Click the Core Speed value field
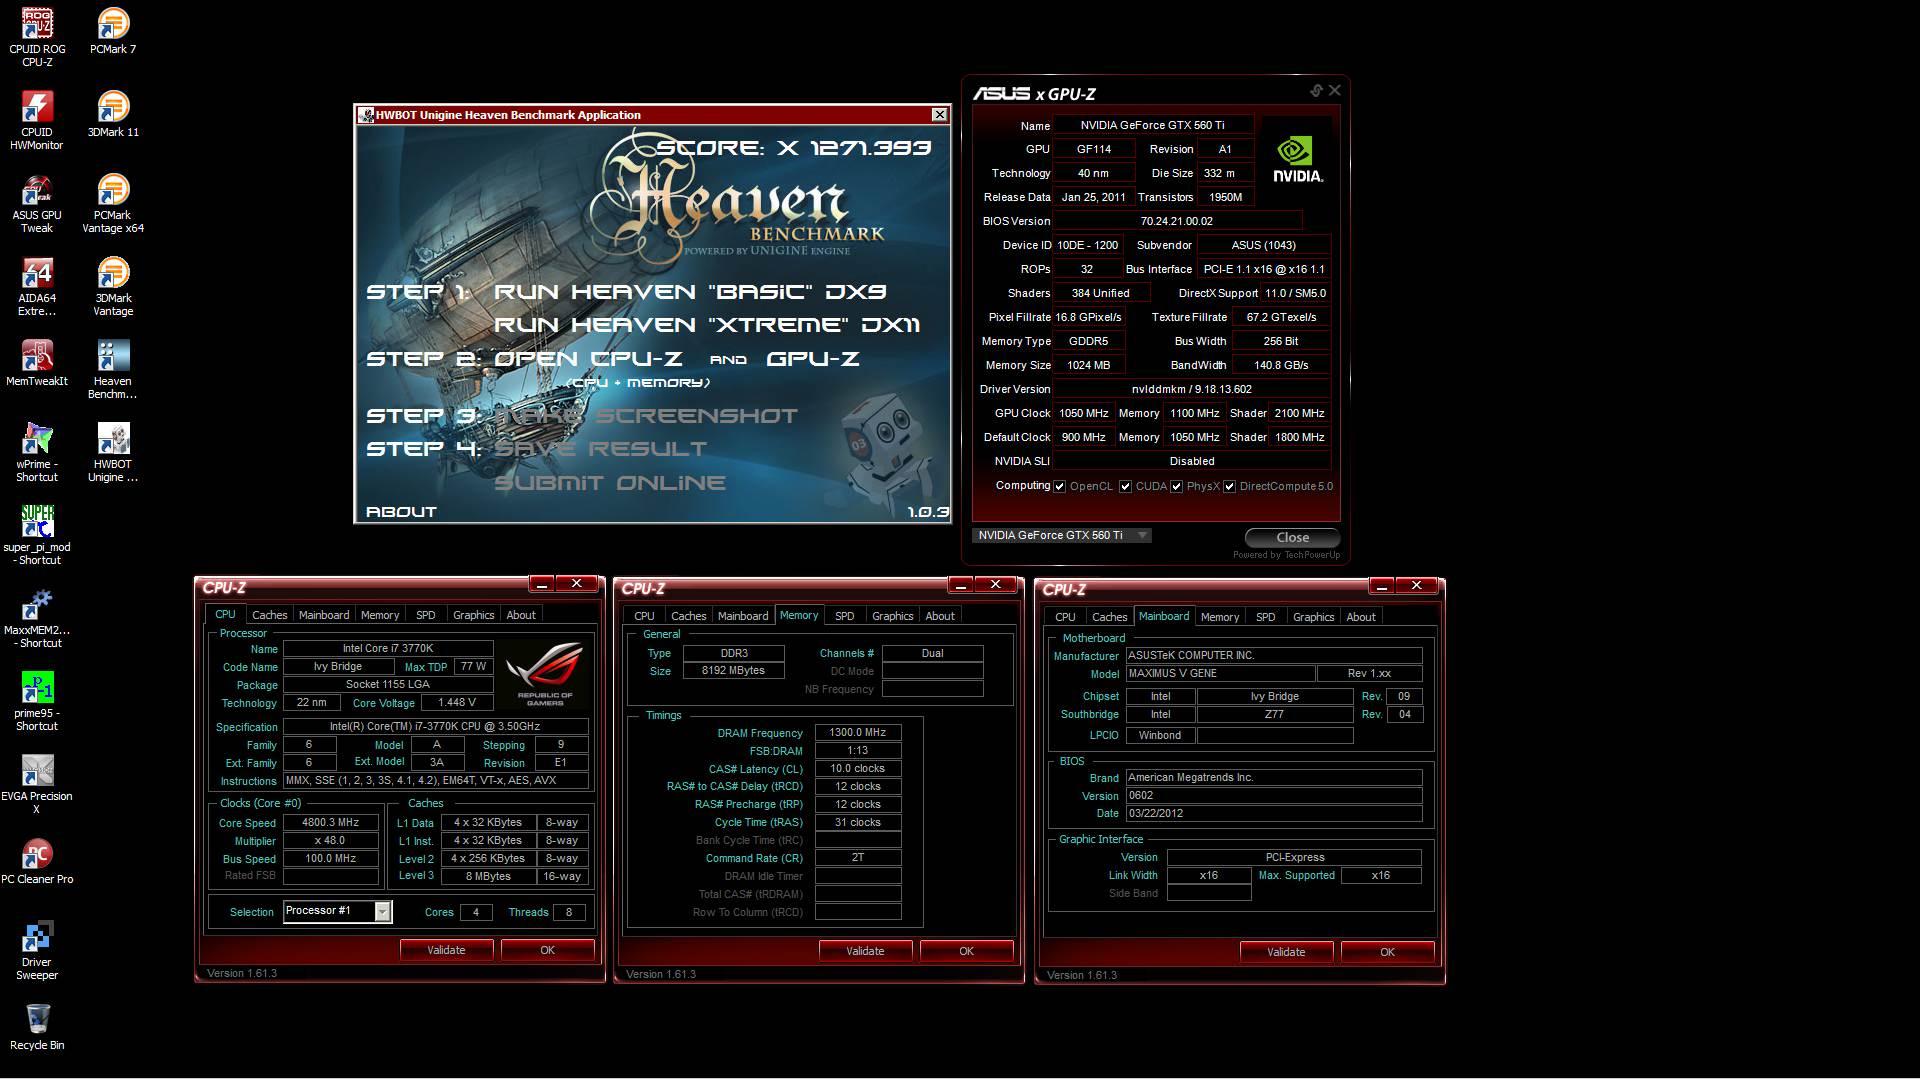This screenshot has height=1080, width=1920. click(x=330, y=822)
